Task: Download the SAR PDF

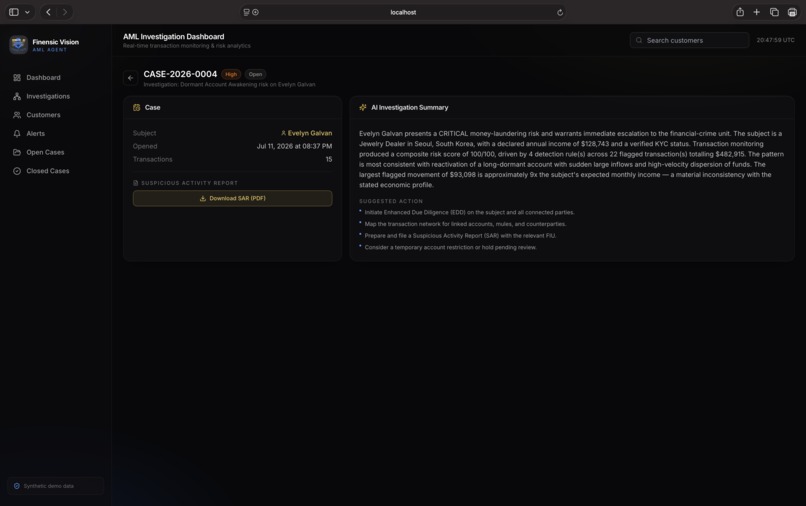Action: (232, 198)
